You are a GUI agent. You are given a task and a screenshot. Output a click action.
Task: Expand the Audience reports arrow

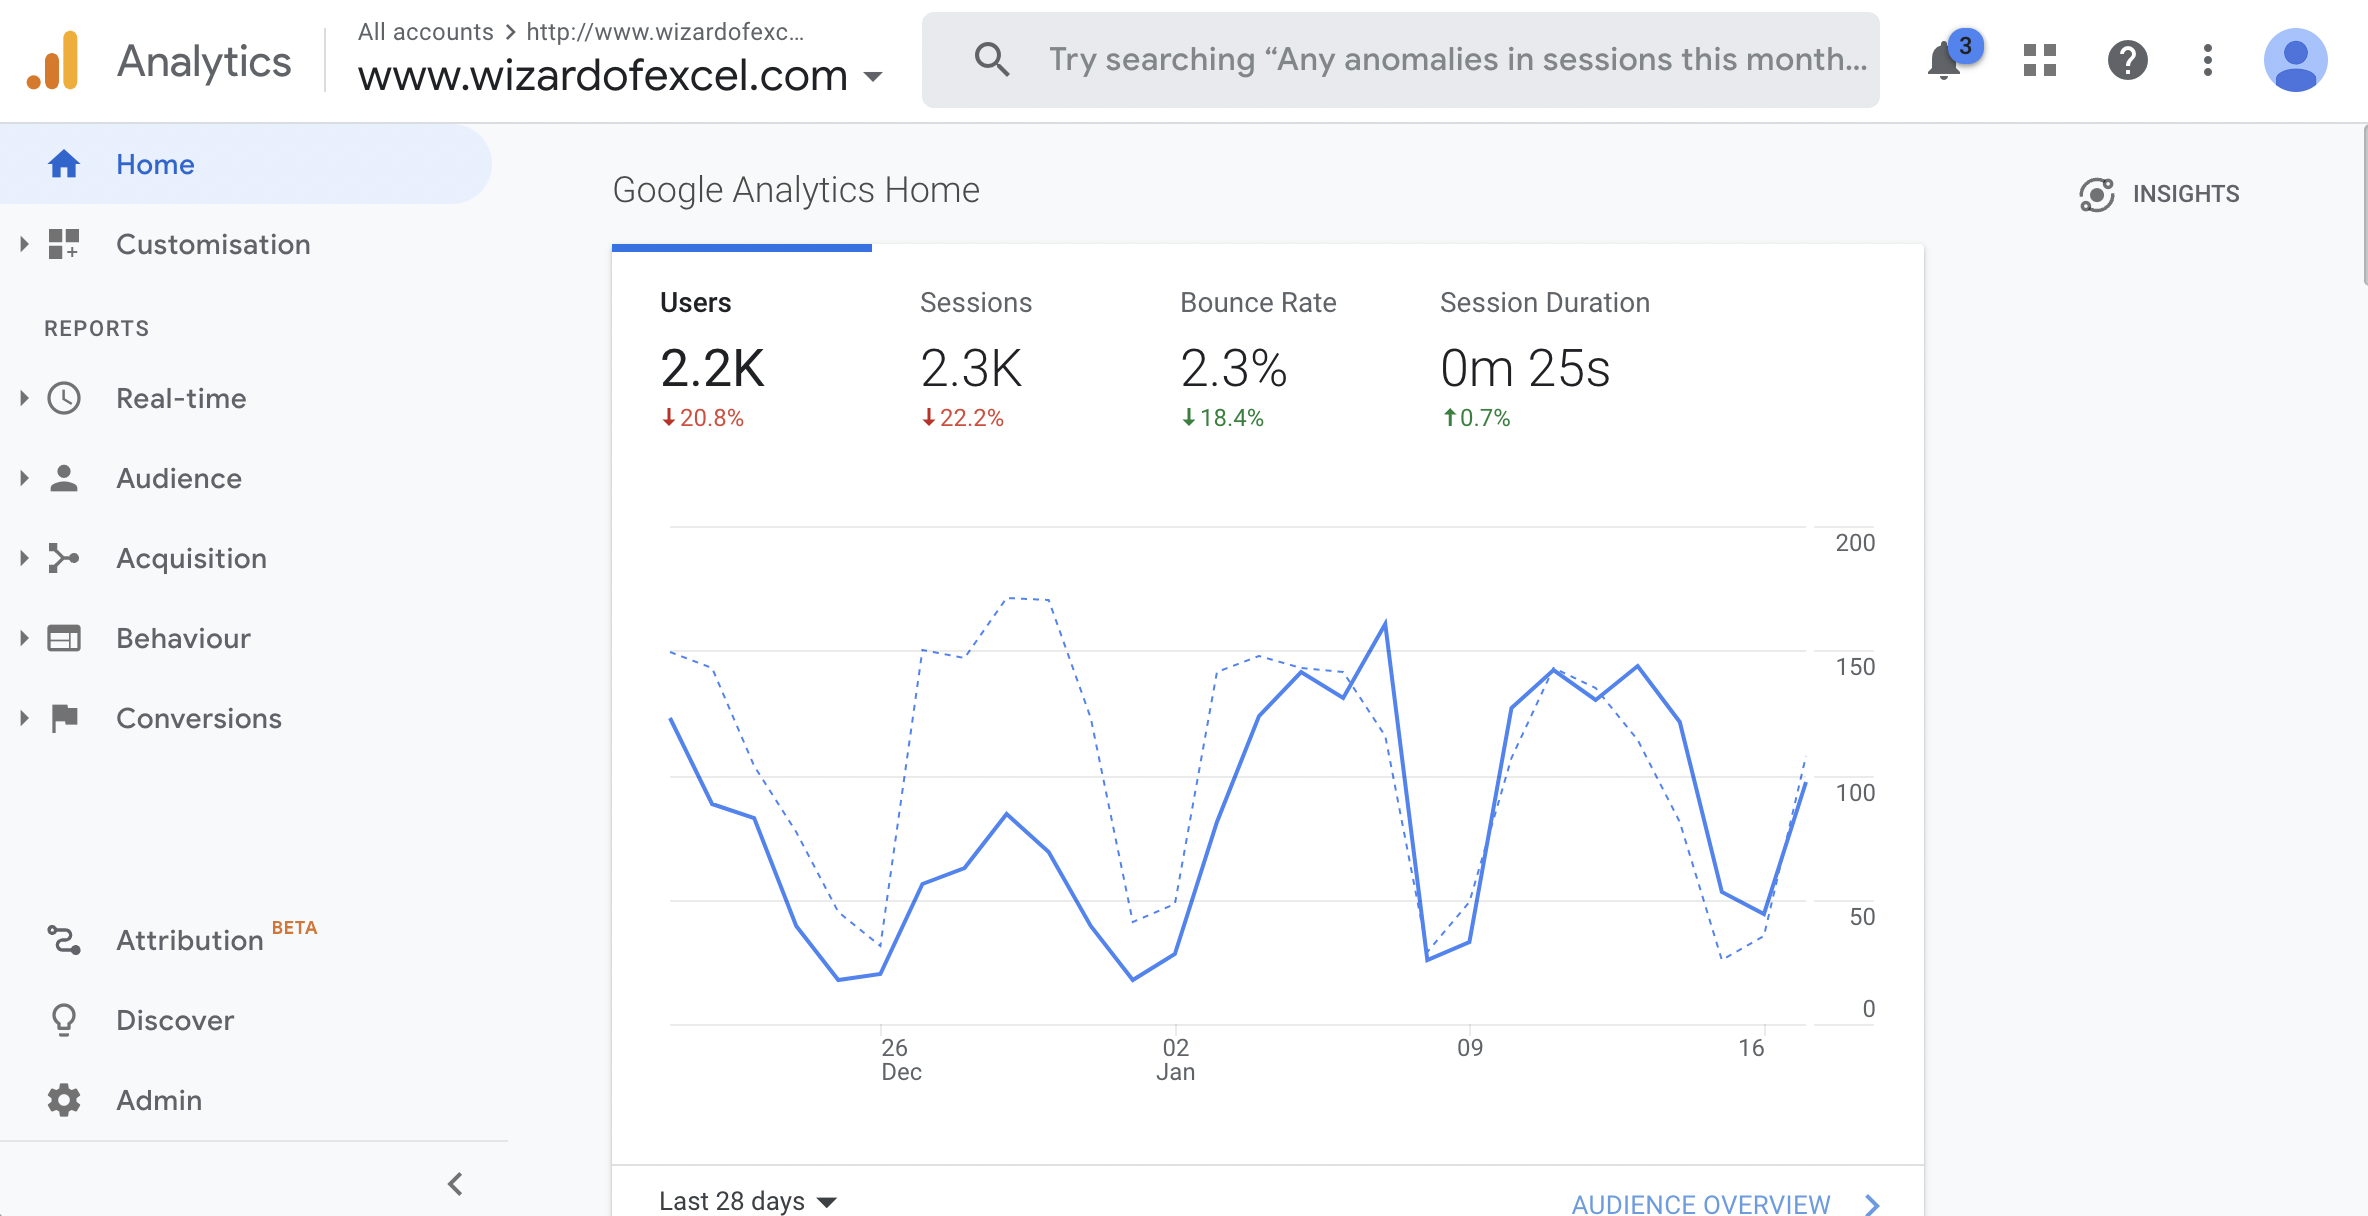click(24, 478)
